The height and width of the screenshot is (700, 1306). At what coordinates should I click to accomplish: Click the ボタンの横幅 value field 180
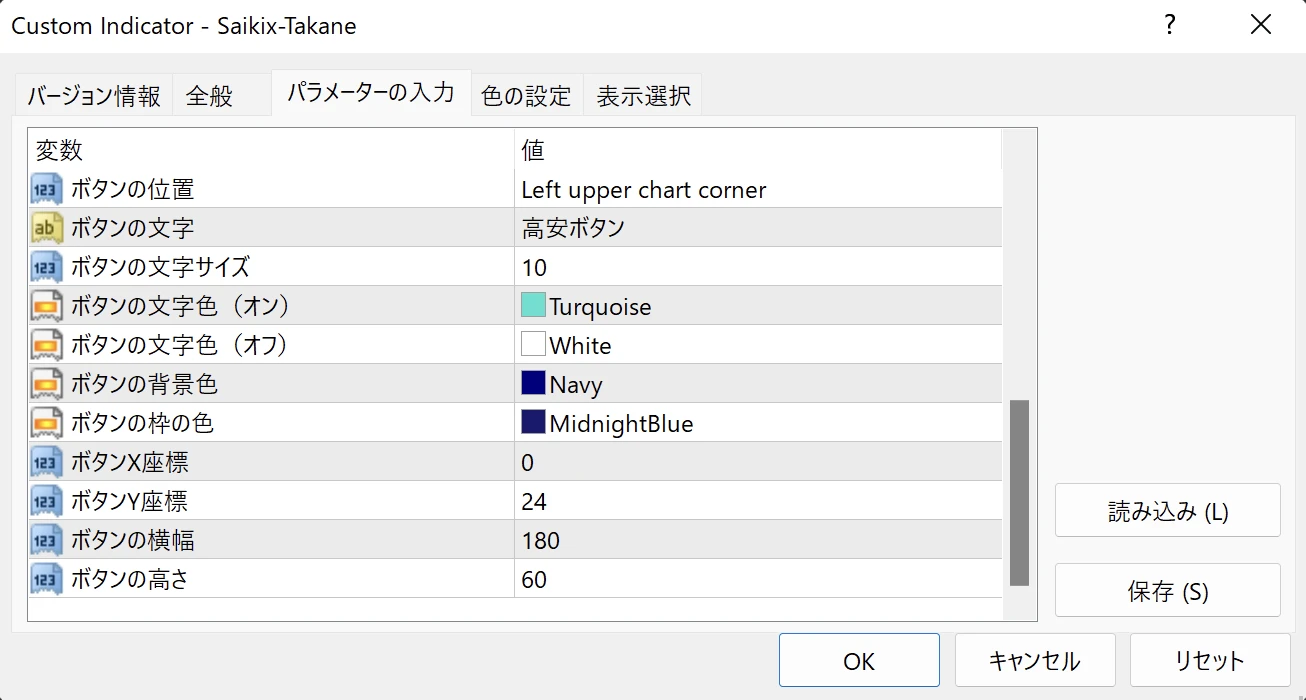(x=540, y=540)
